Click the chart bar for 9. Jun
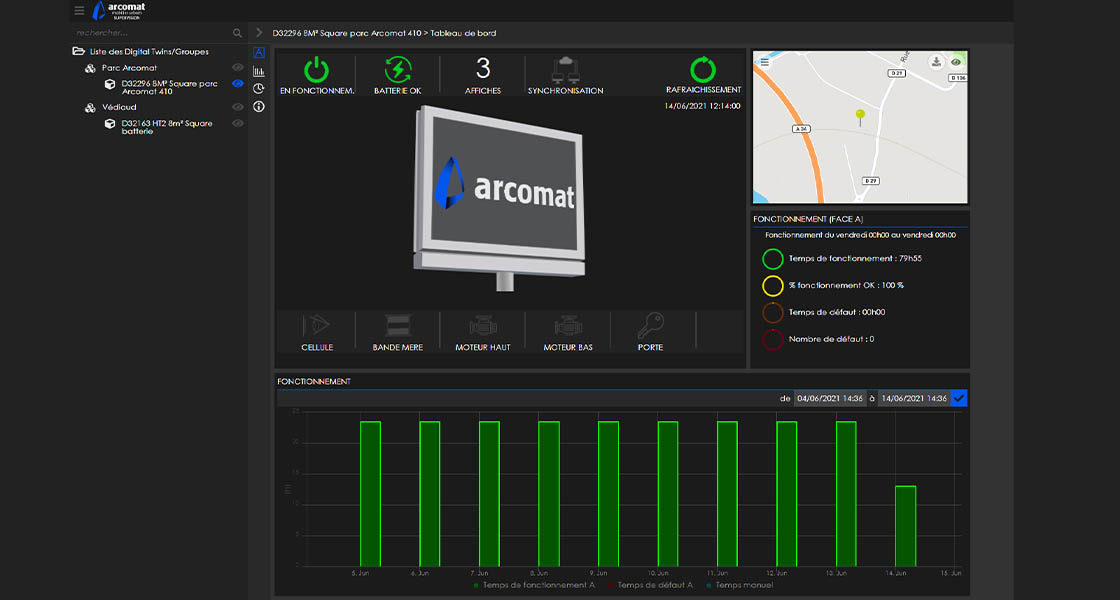The image size is (1120, 600). tap(609, 494)
